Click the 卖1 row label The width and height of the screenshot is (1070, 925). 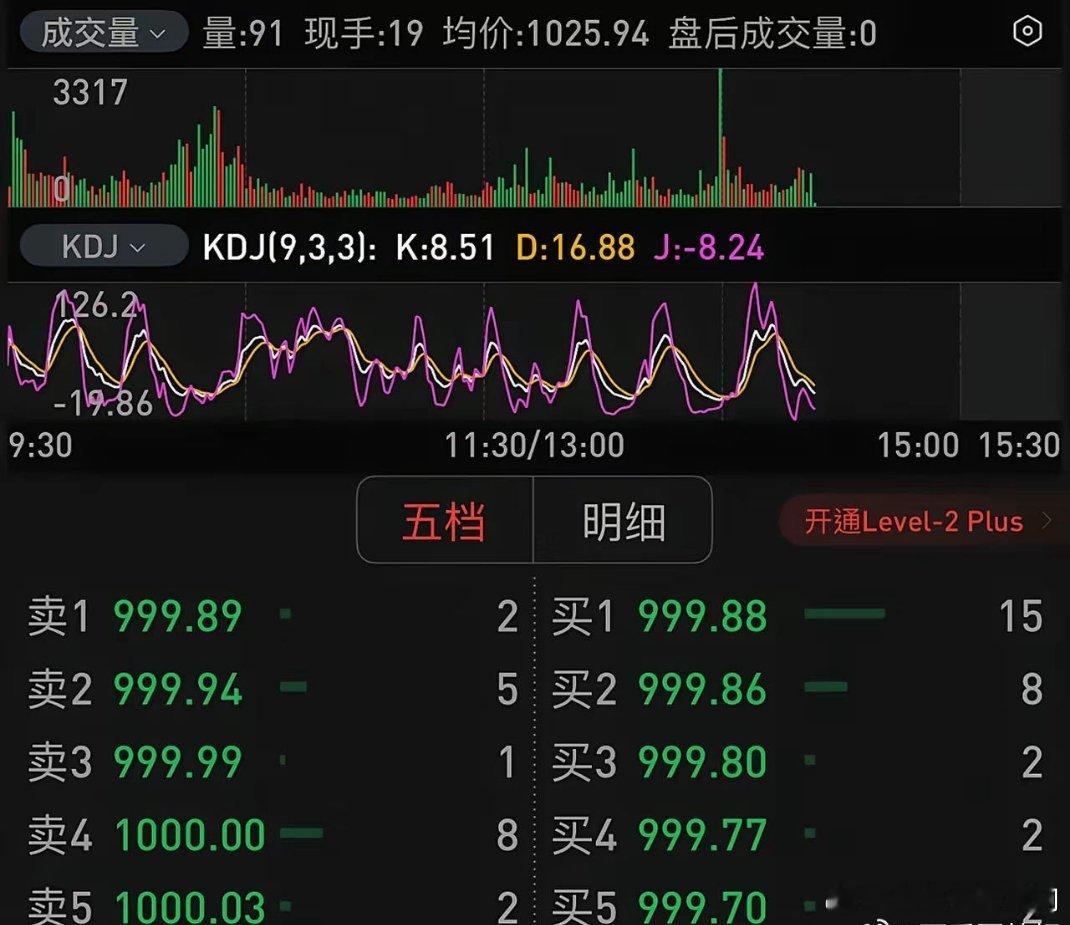coord(59,617)
